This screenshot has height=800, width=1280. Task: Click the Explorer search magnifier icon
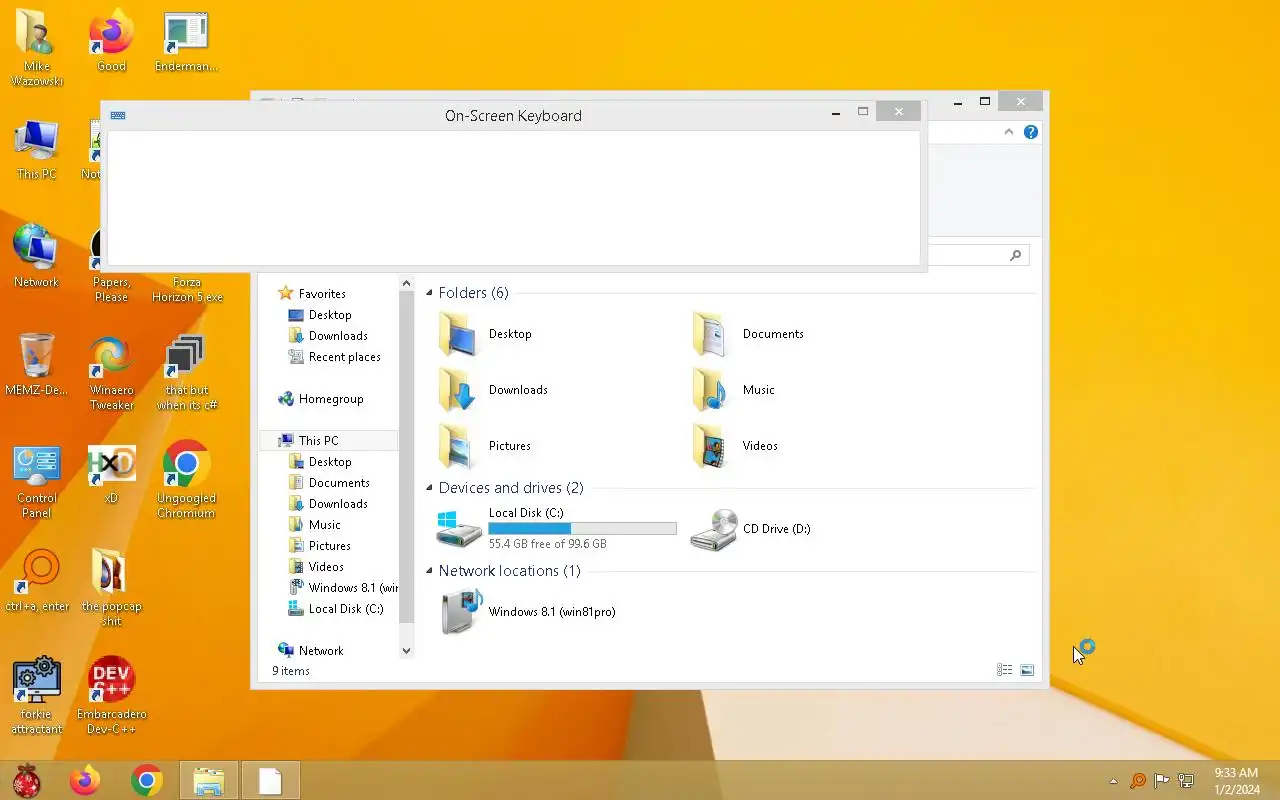click(1015, 255)
